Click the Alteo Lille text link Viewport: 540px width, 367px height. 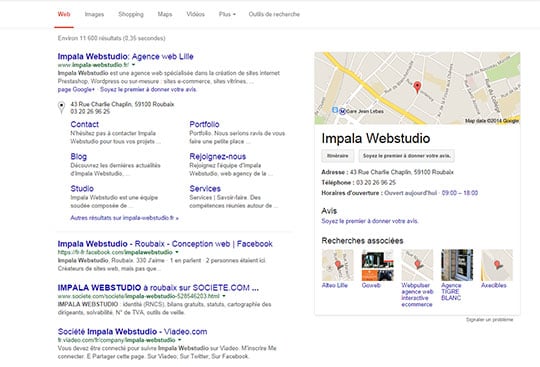click(x=334, y=285)
